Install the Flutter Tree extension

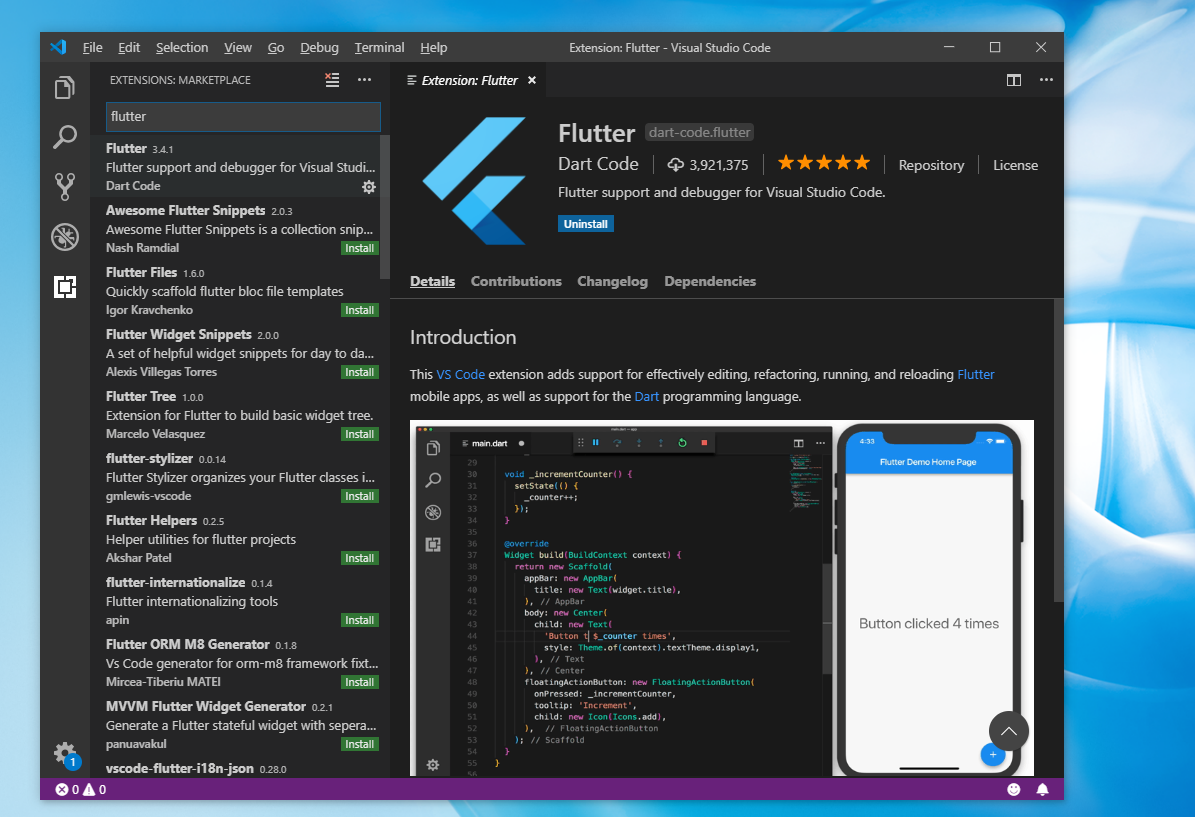click(360, 434)
